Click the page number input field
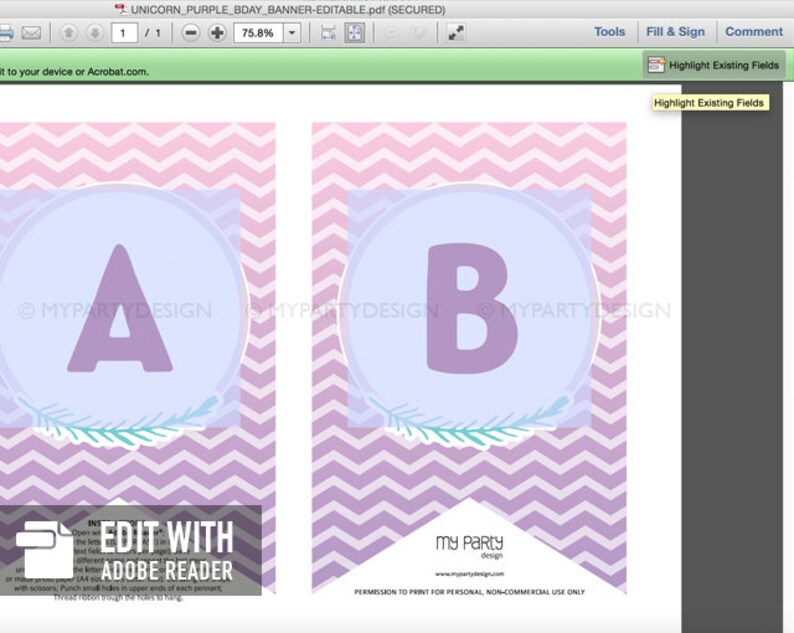Image resolution: width=794 pixels, height=633 pixels. point(124,33)
